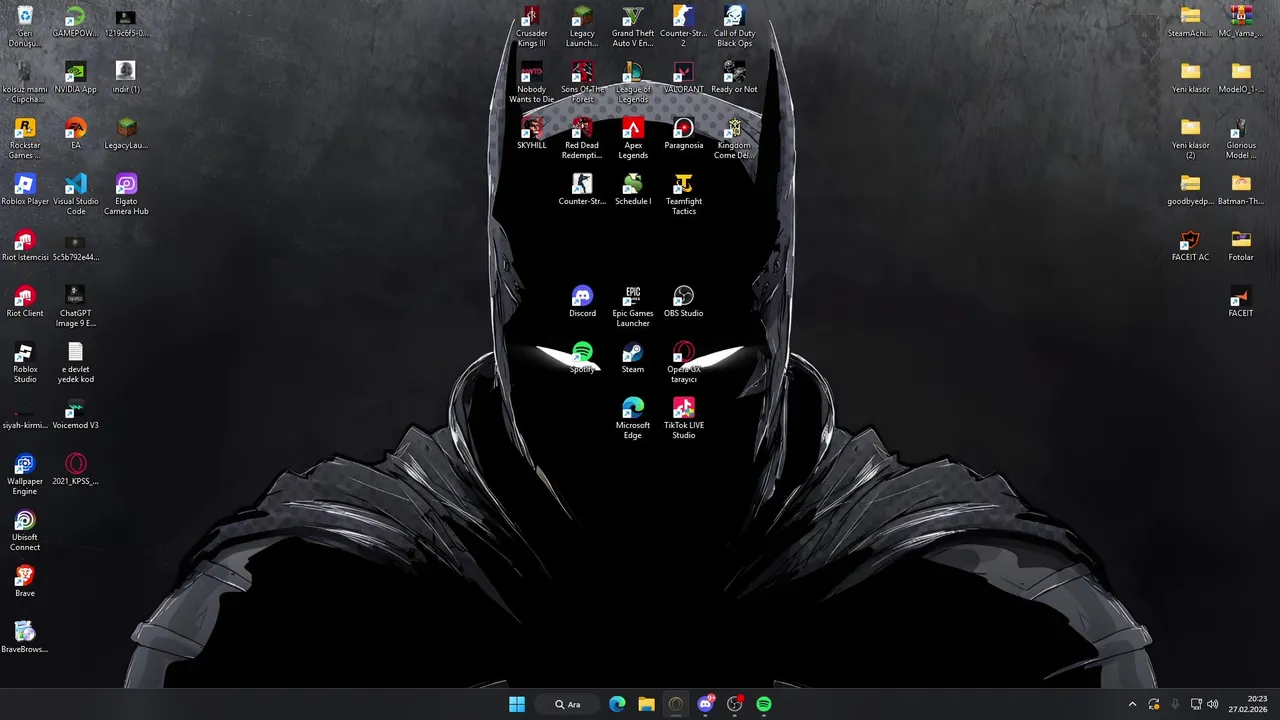Open Crusader Kings III desktop shortcut
The width and height of the screenshot is (1280, 720).
point(532,27)
